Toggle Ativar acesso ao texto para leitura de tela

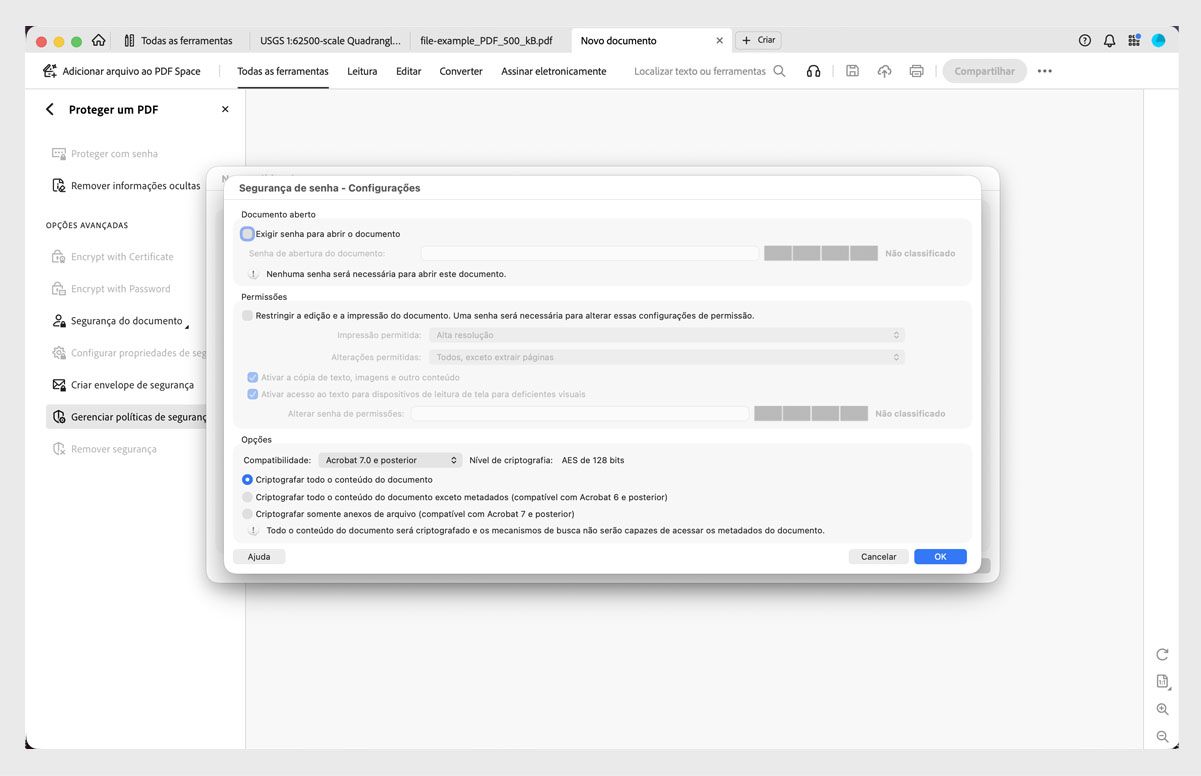click(252, 394)
